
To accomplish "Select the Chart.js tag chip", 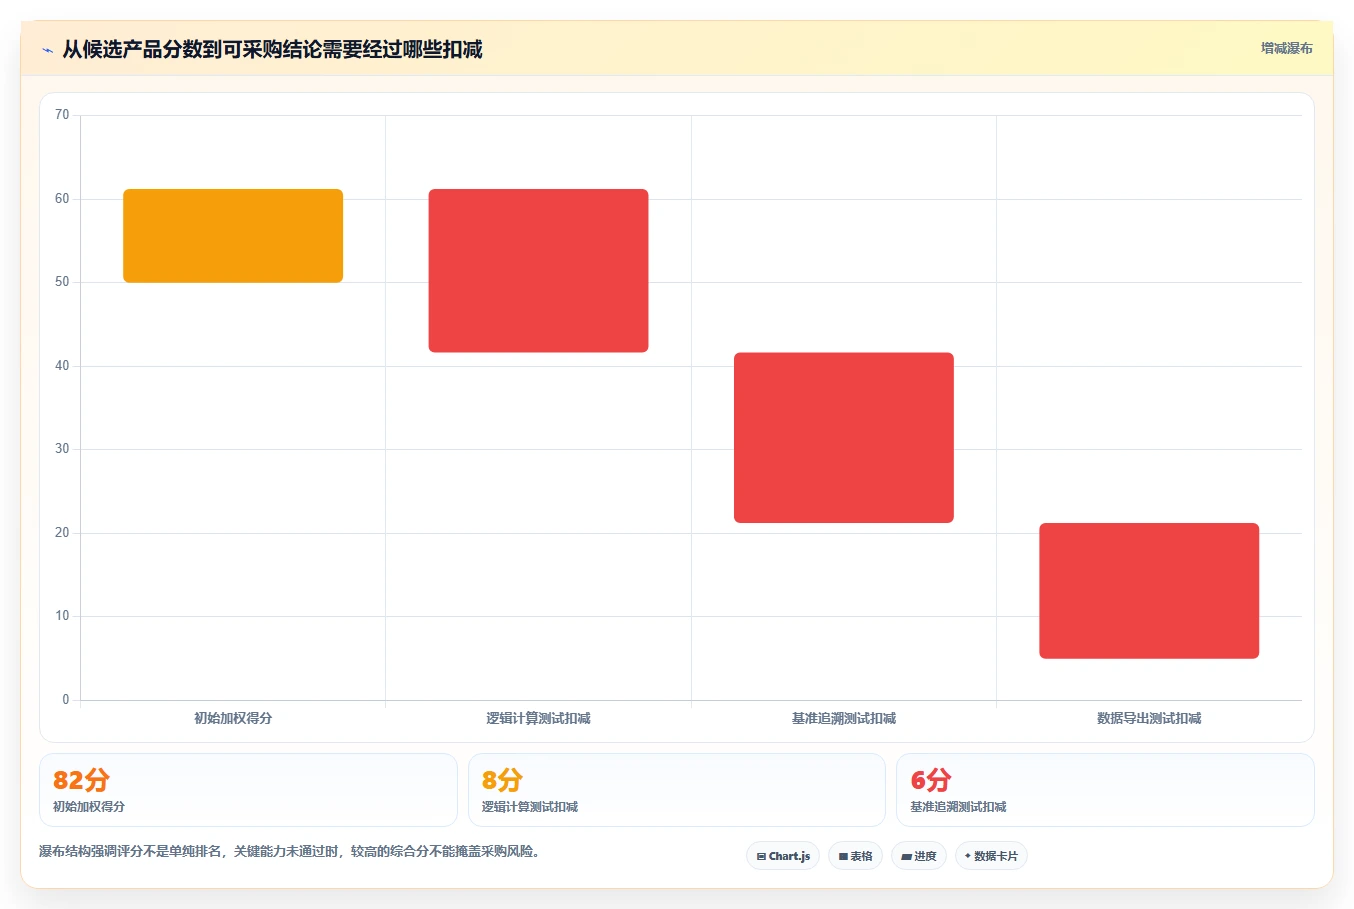I will (783, 856).
